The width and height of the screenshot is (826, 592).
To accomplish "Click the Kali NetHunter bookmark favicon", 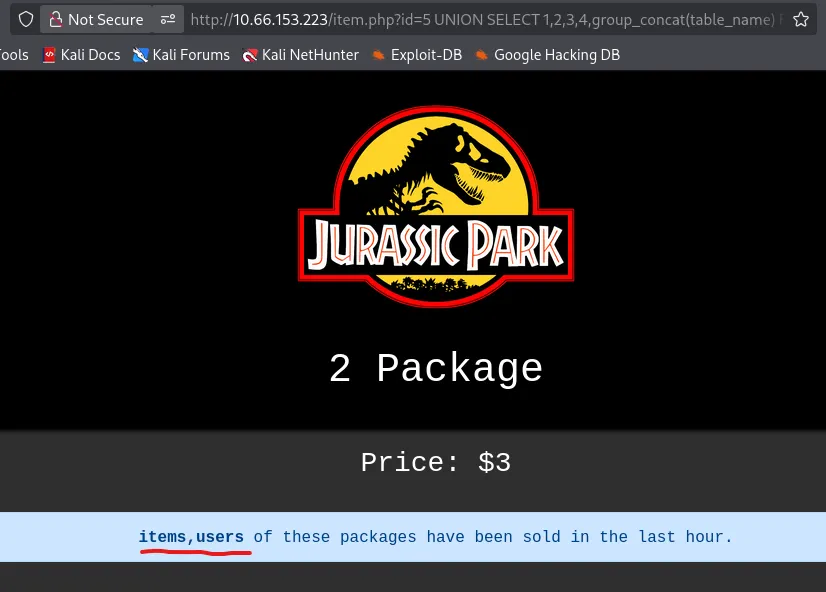I will point(250,55).
